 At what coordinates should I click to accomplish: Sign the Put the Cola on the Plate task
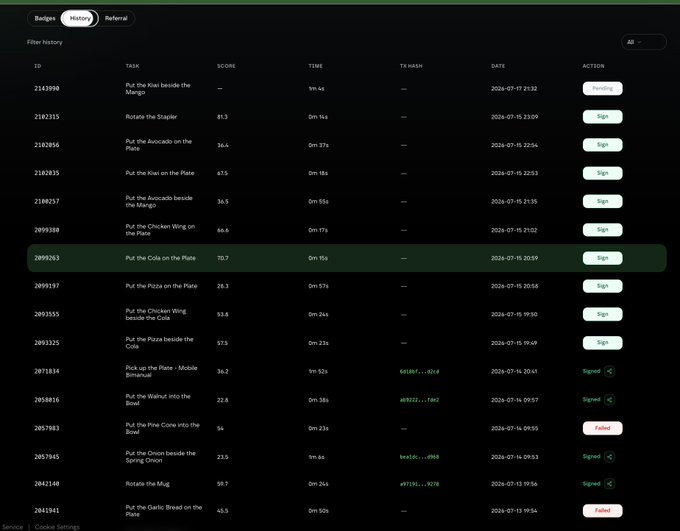pyautogui.click(x=602, y=258)
